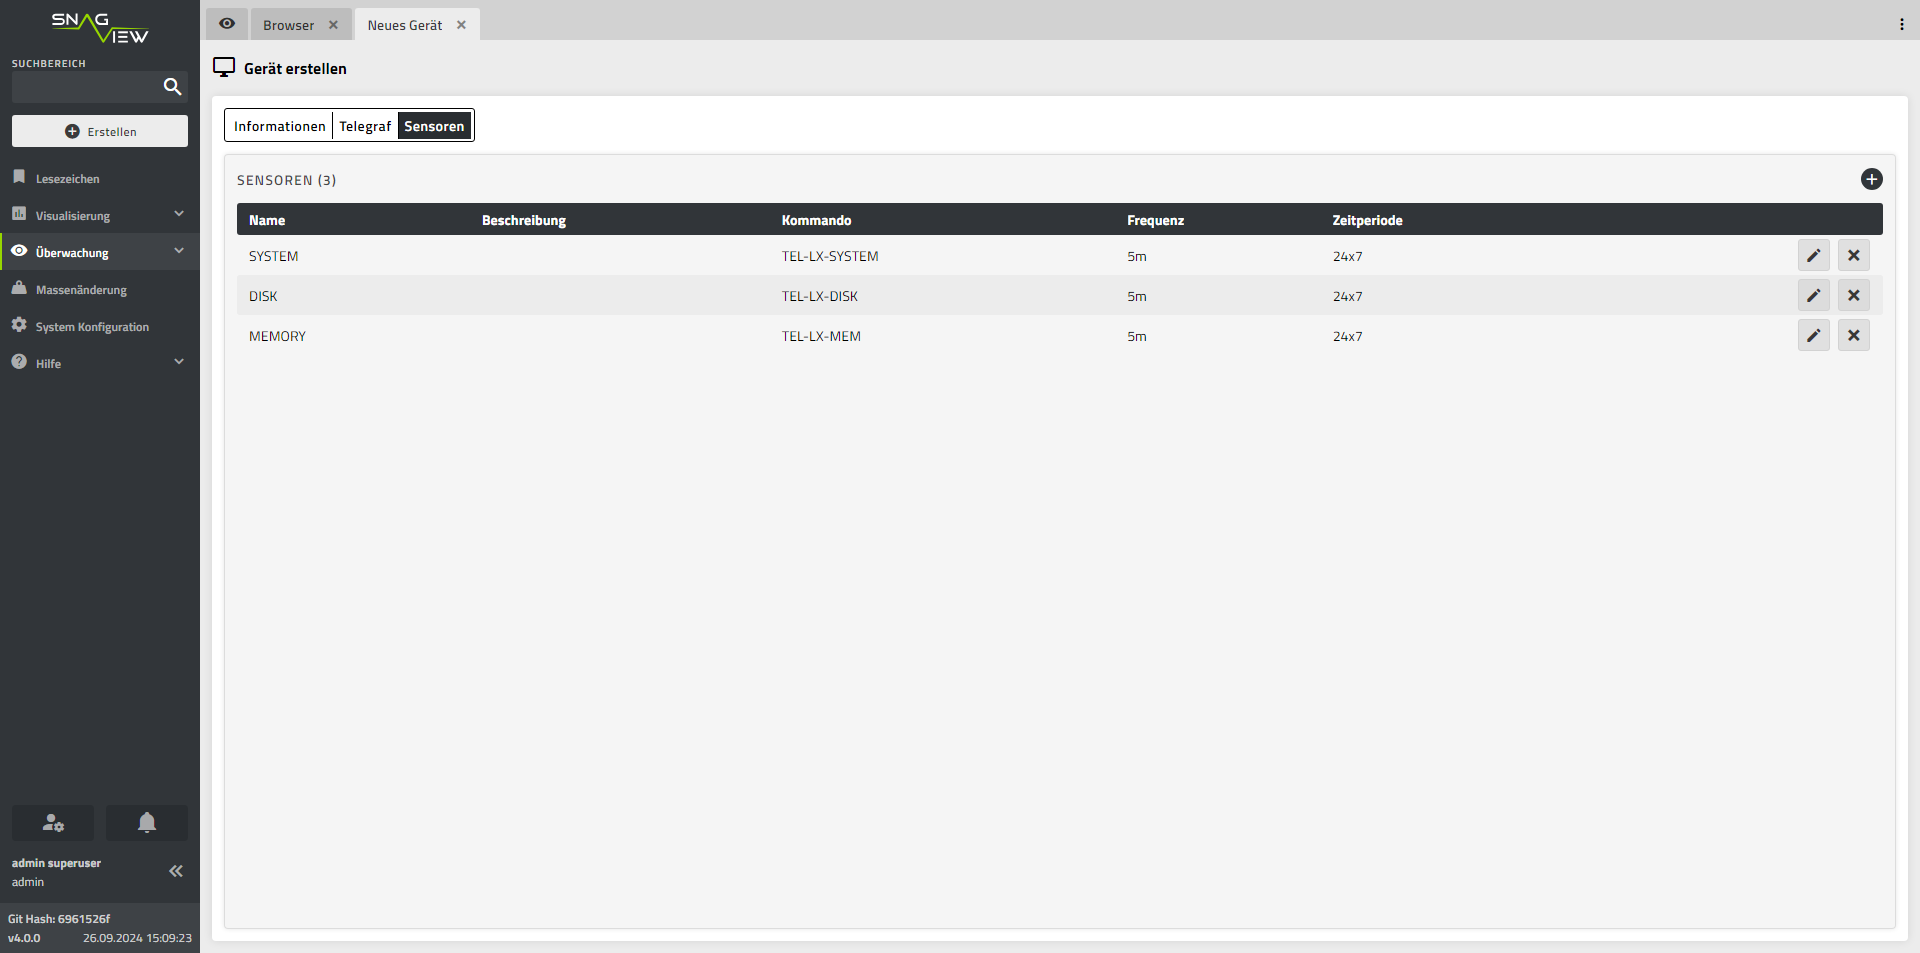Image resolution: width=1920 pixels, height=953 pixels.
Task: Expand the Visualisierung chevron
Action: (x=179, y=214)
